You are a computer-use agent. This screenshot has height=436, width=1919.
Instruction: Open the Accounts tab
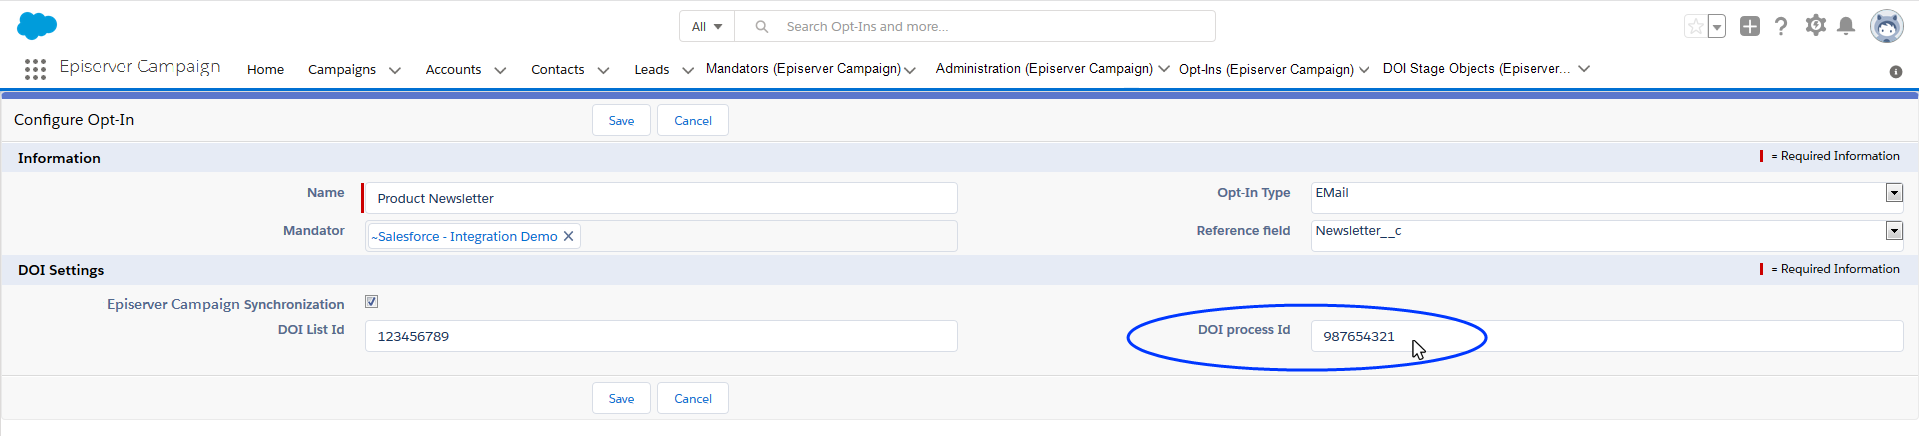[x=453, y=69]
